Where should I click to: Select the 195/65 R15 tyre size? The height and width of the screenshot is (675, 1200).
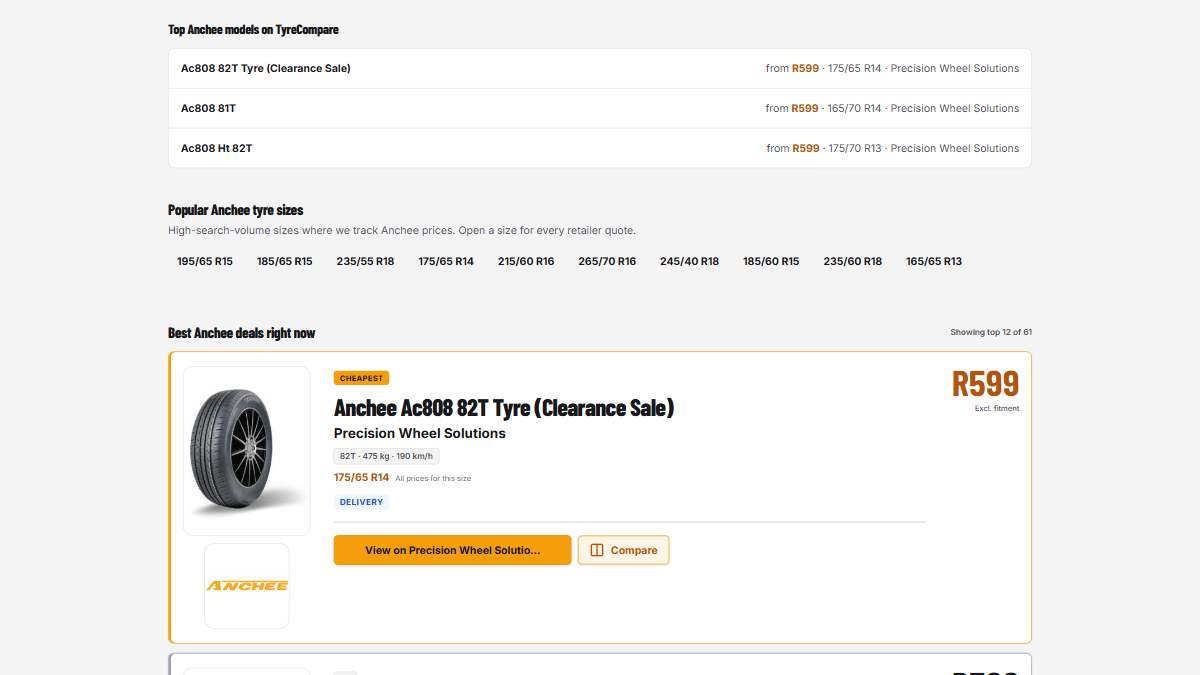[205, 261]
